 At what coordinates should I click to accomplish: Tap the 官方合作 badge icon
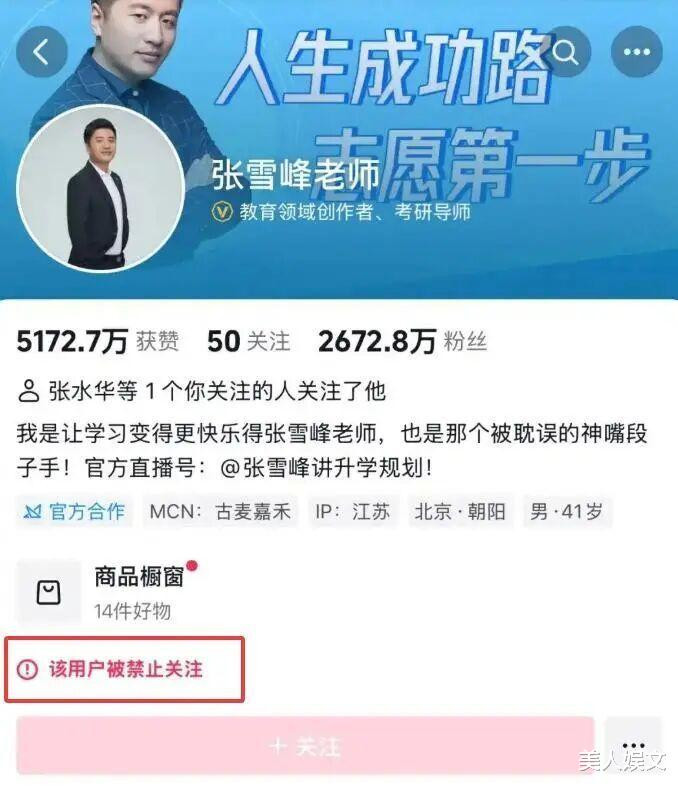(x=33, y=512)
